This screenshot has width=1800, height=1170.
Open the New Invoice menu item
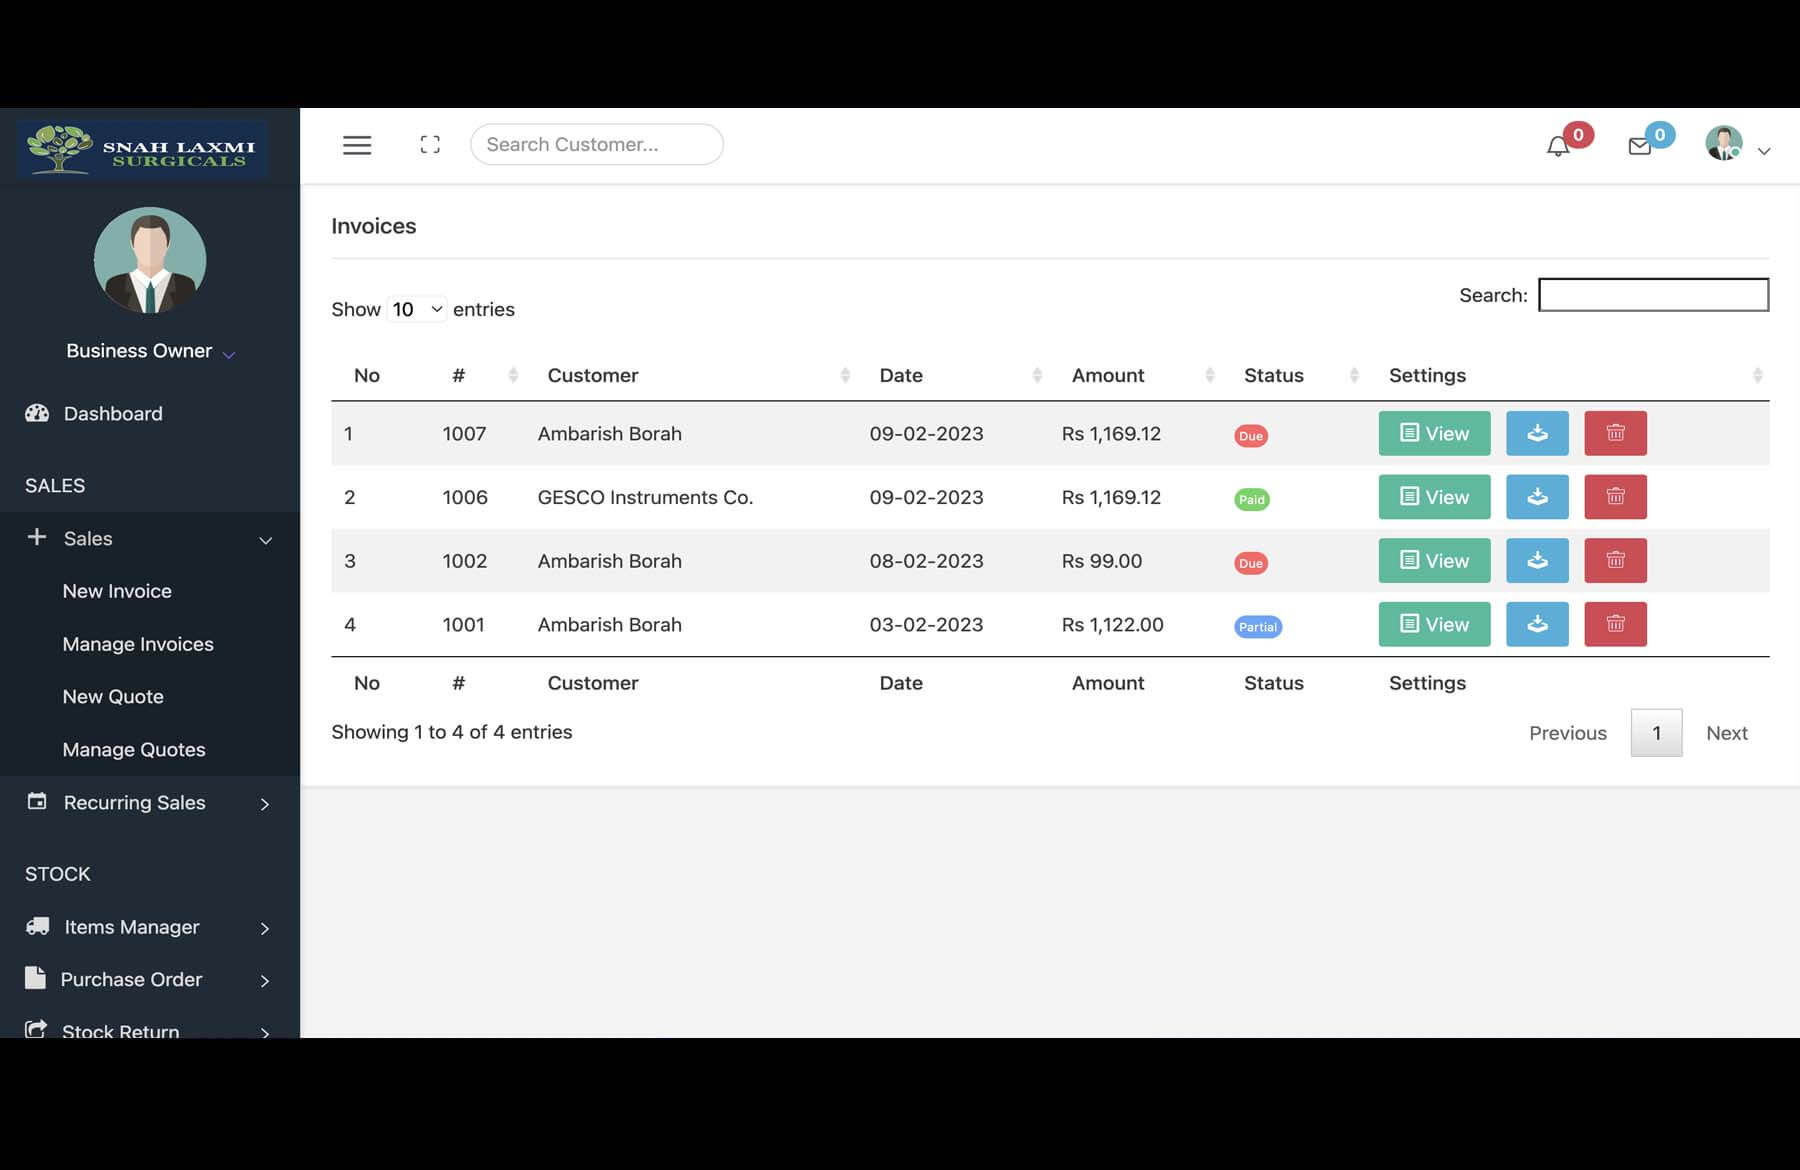coord(117,591)
